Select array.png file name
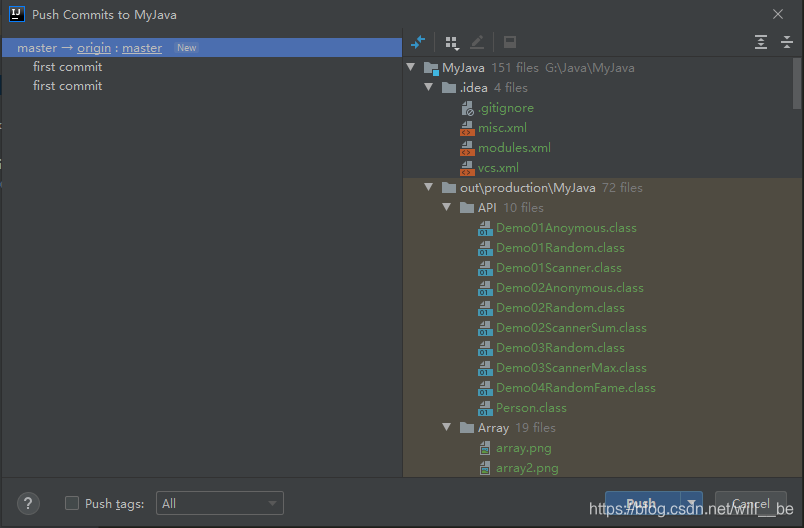804x528 pixels. click(524, 449)
